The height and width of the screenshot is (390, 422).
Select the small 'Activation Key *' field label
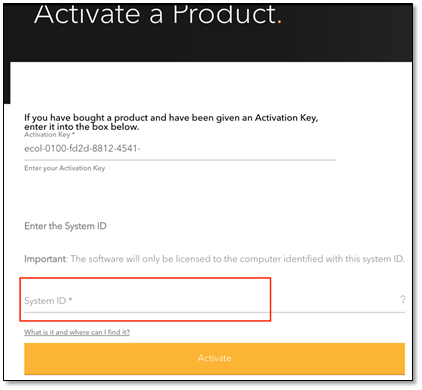point(49,135)
